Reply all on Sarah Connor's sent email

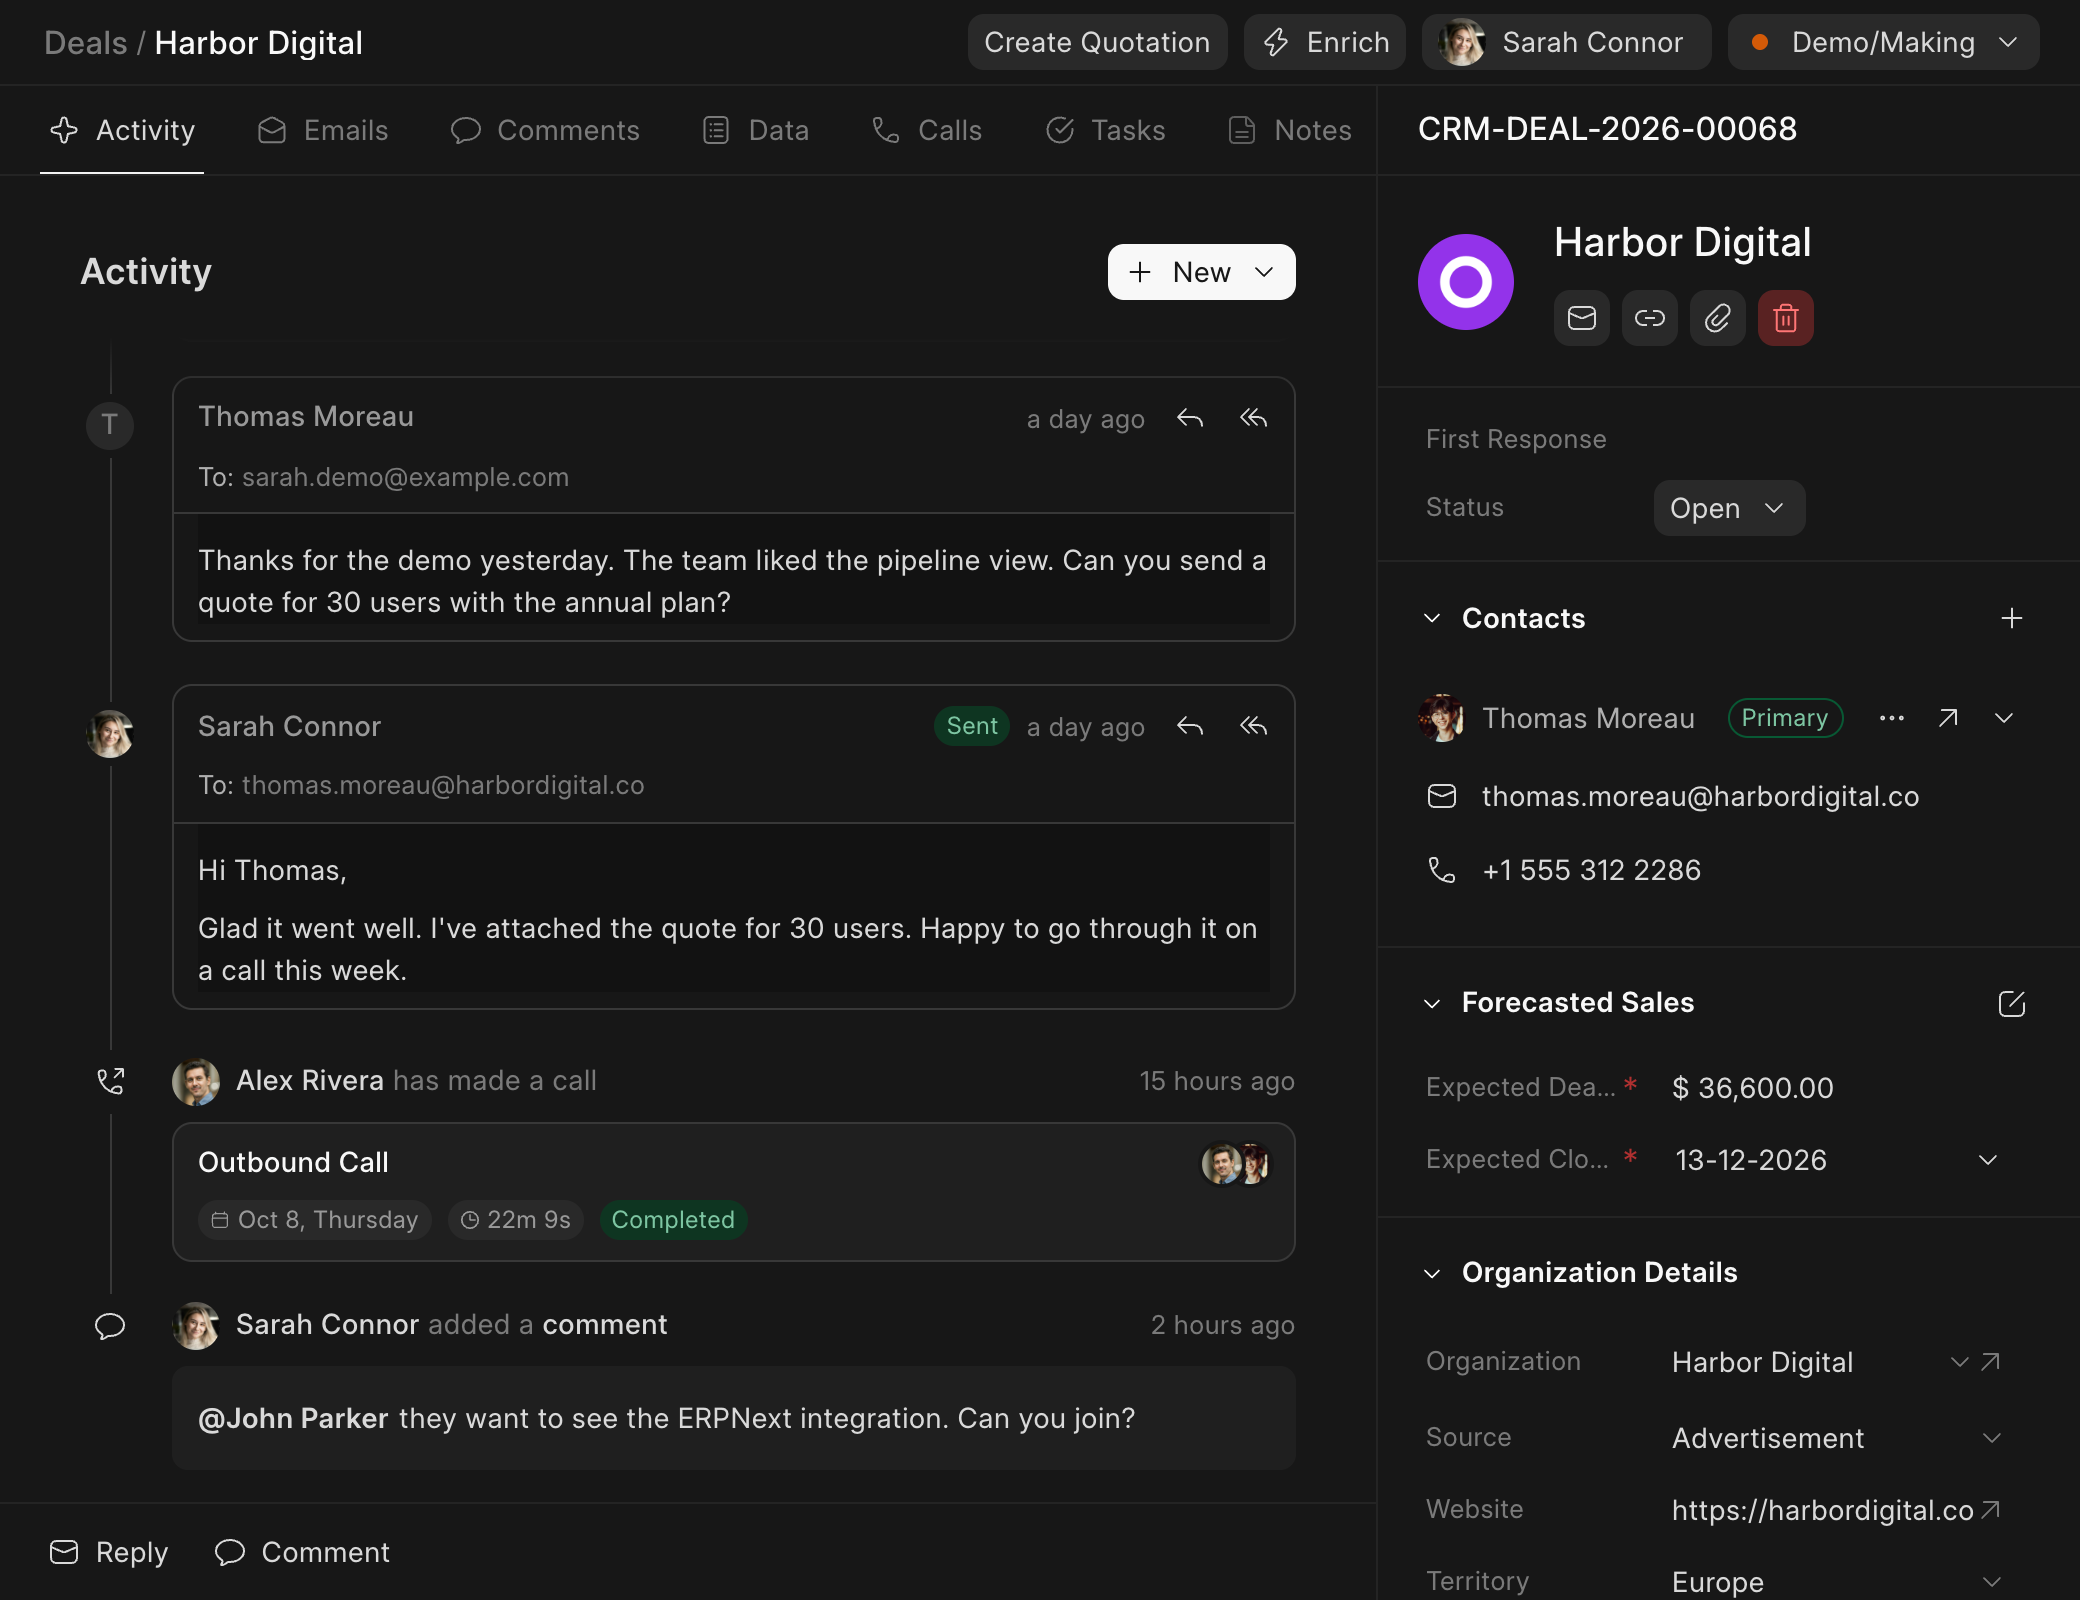coord(1253,727)
